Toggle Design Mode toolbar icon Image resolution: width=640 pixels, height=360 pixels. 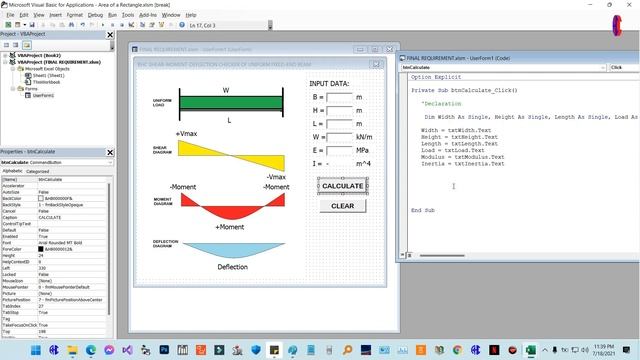[131, 25]
